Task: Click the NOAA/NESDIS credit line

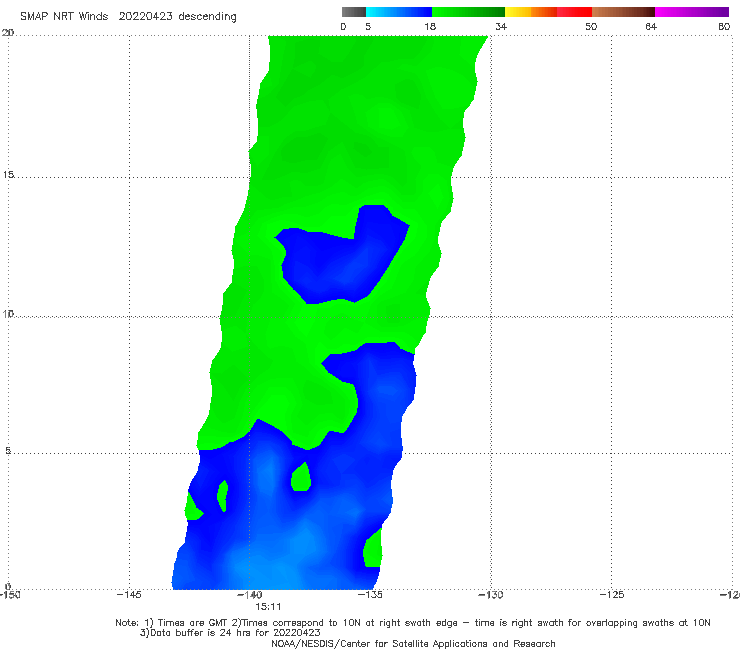Action: pyautogui.click(x=413, y=643)
